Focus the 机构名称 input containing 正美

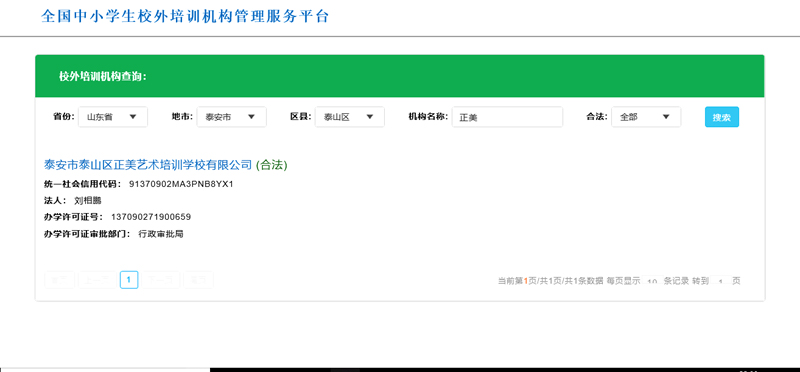507,117
